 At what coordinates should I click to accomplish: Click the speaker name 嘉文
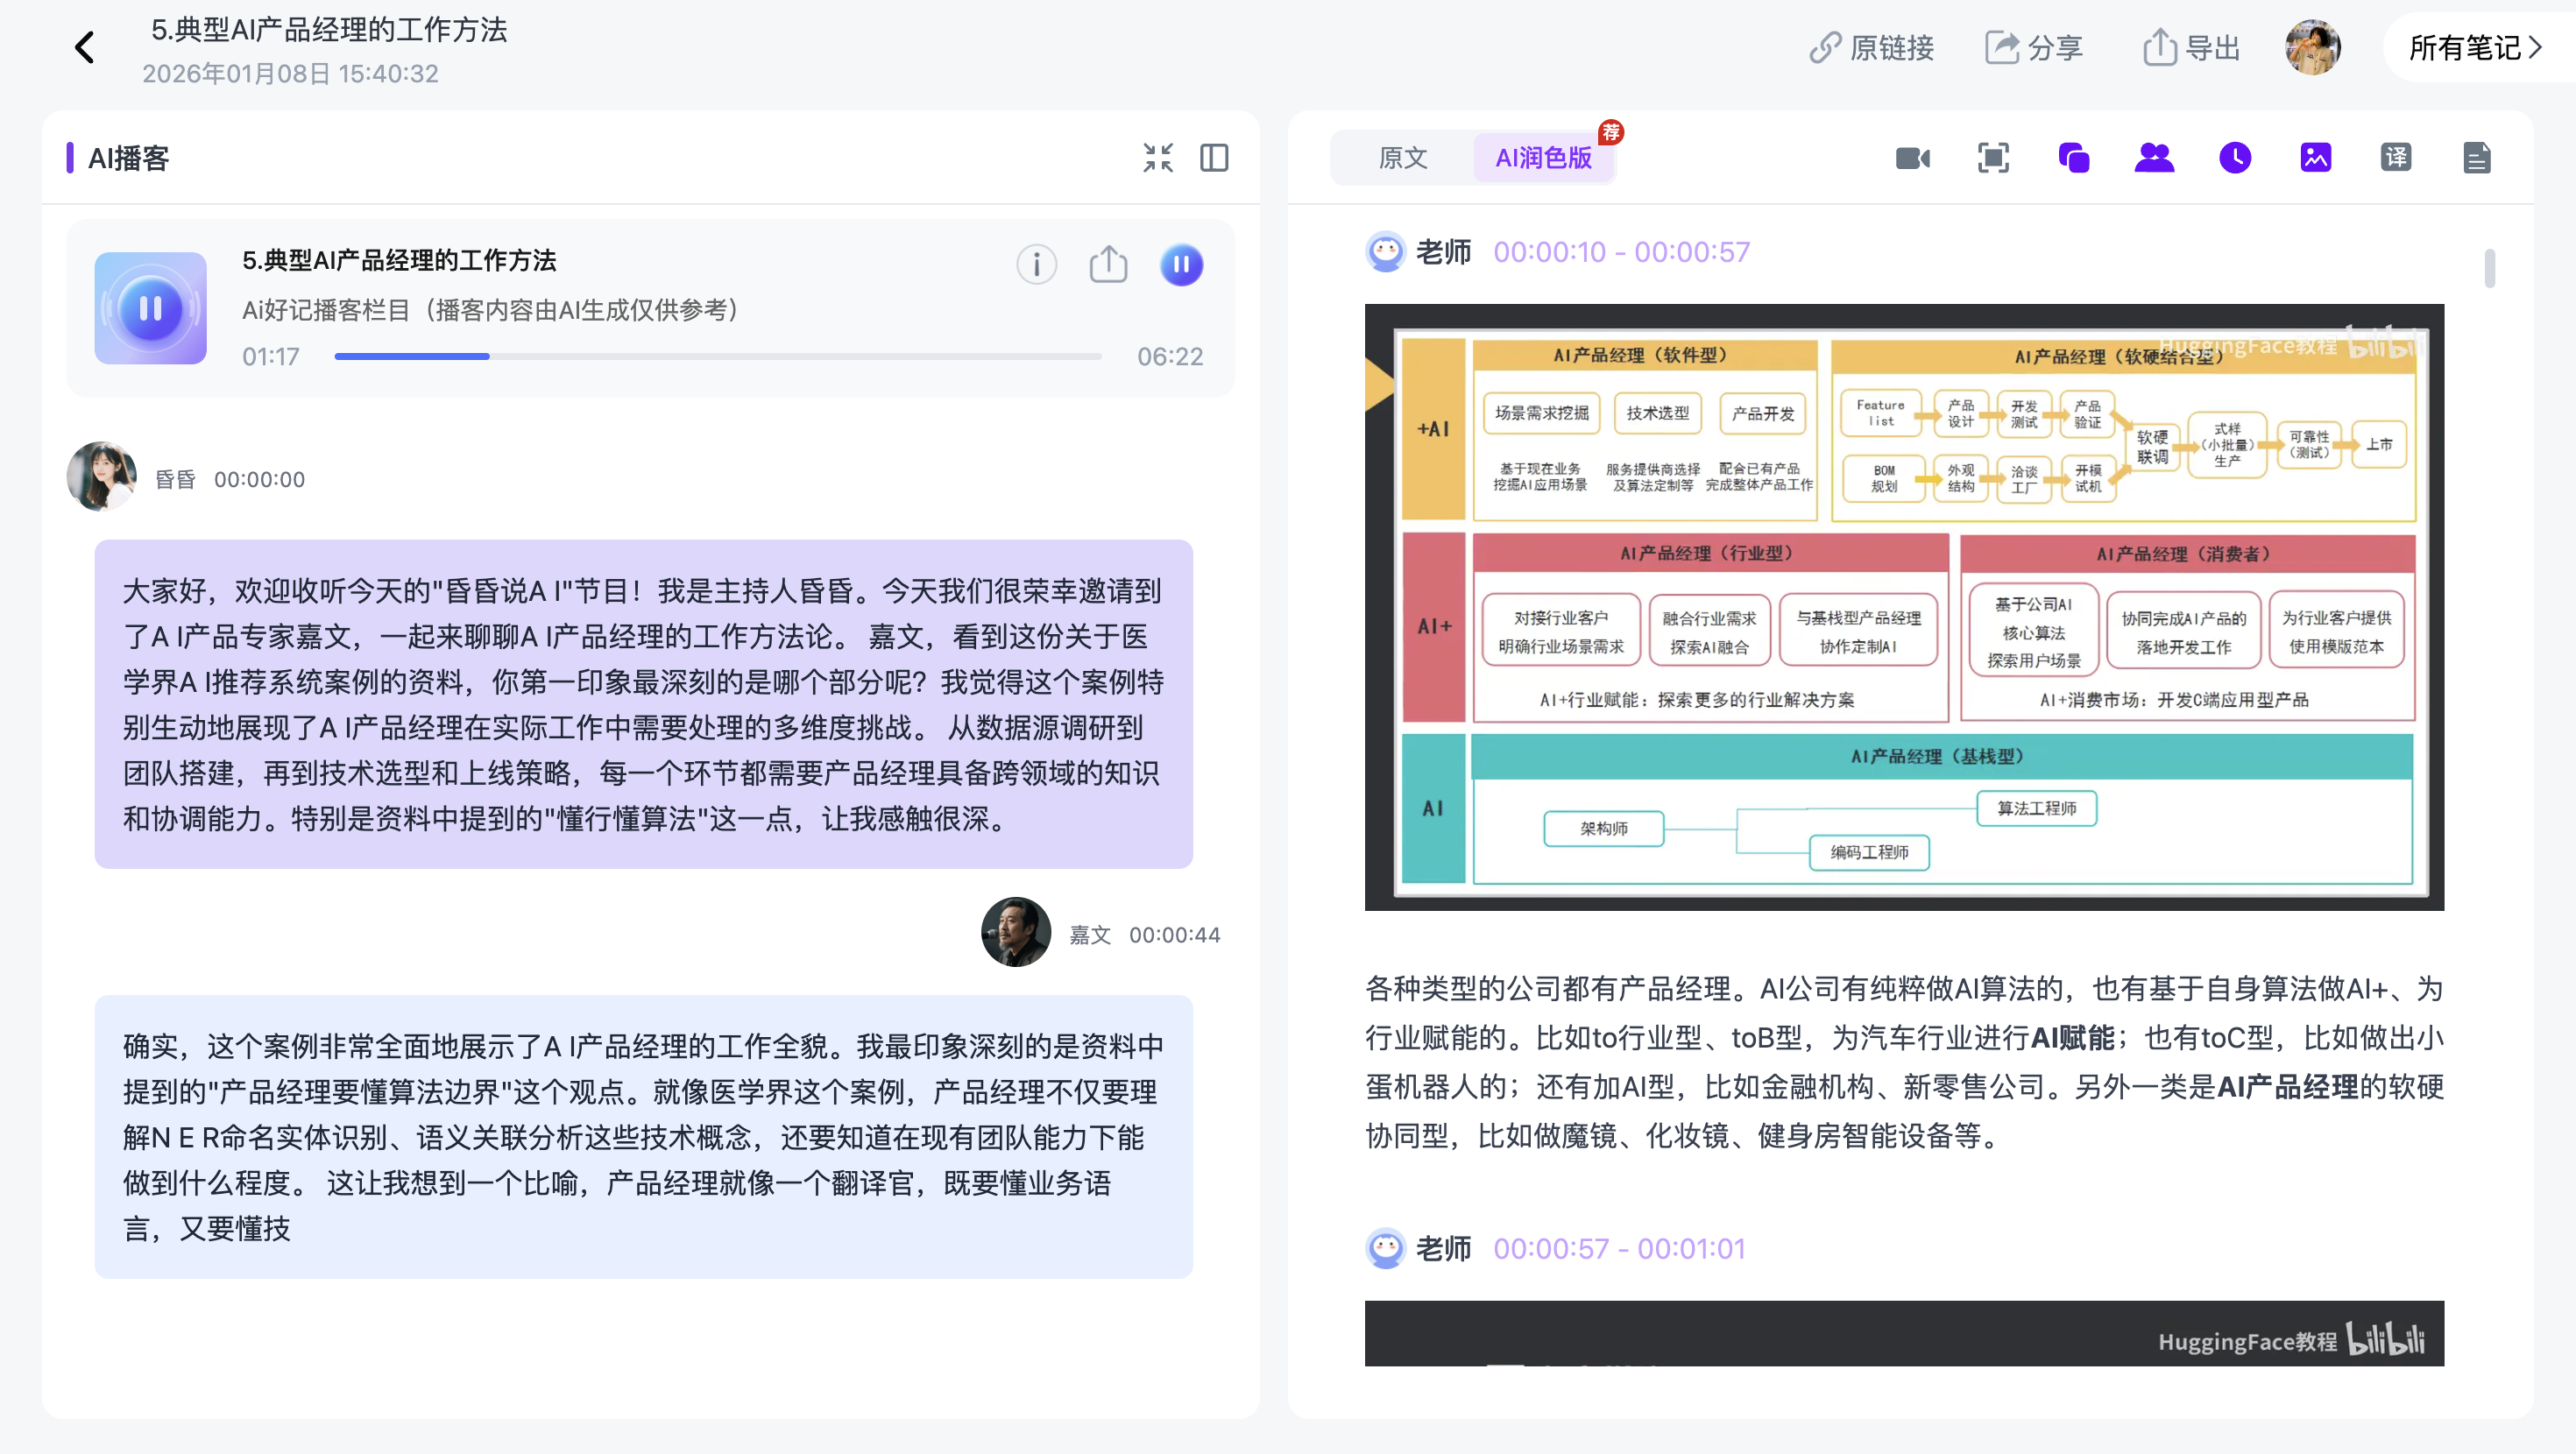pyautogui.click(x=1090, y=935)
